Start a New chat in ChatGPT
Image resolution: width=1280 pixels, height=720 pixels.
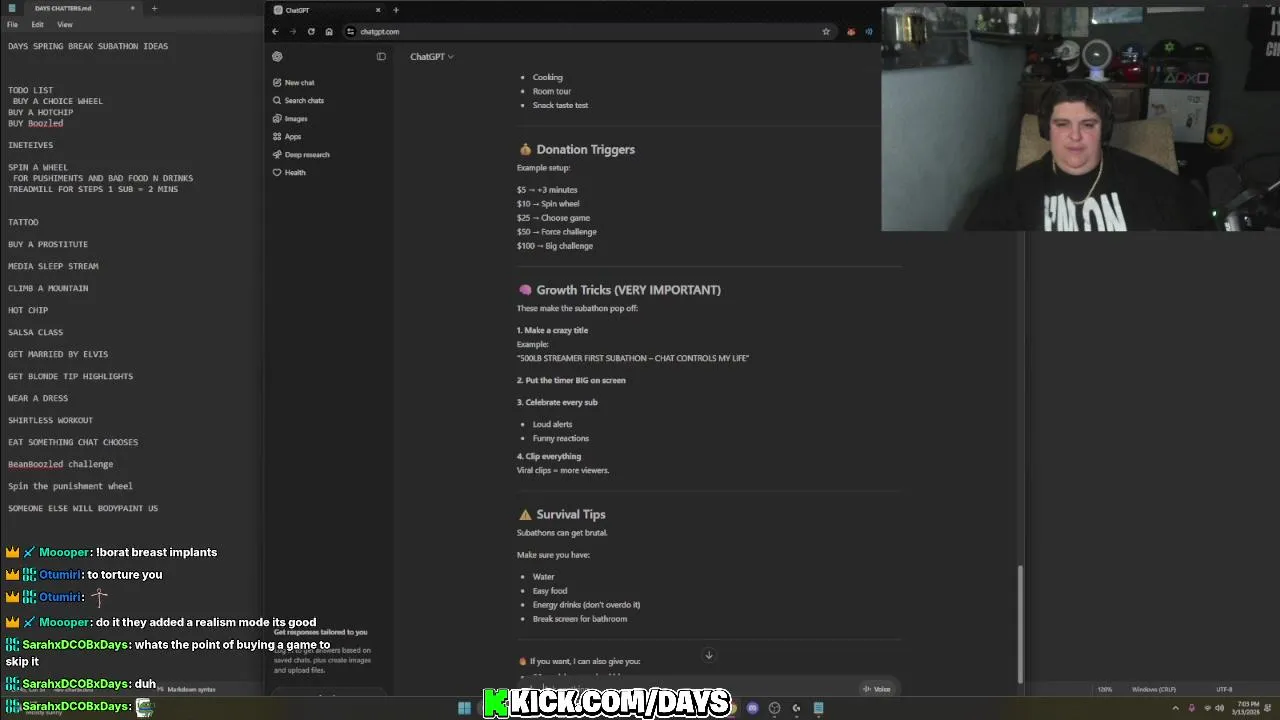(x=293, y=83)
